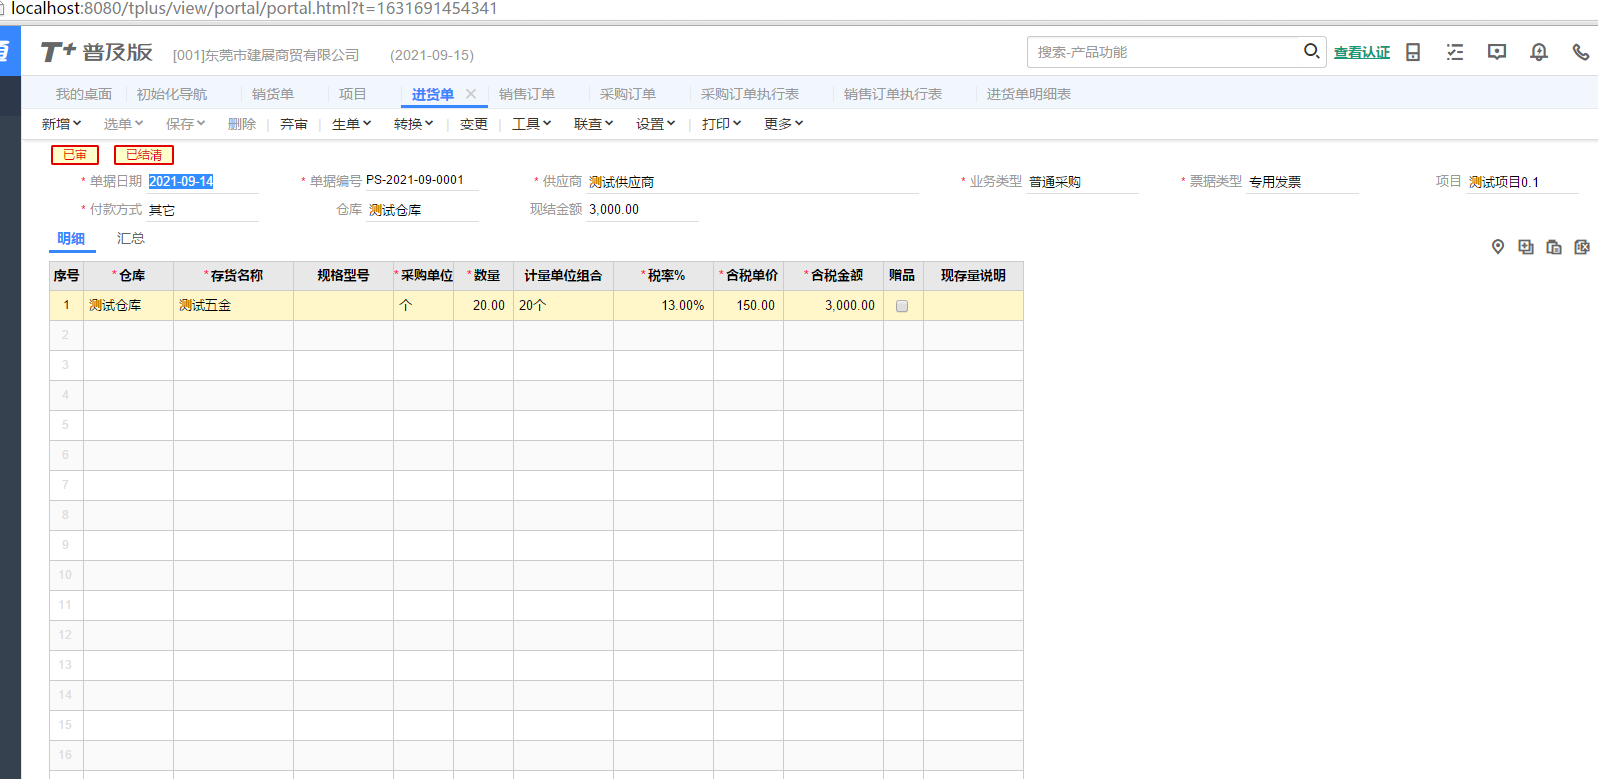The image size is (1598, 779).
Task: Click the 票据类型 field 专用发票
Action: pyautogui.click(x=1302, y=182)
